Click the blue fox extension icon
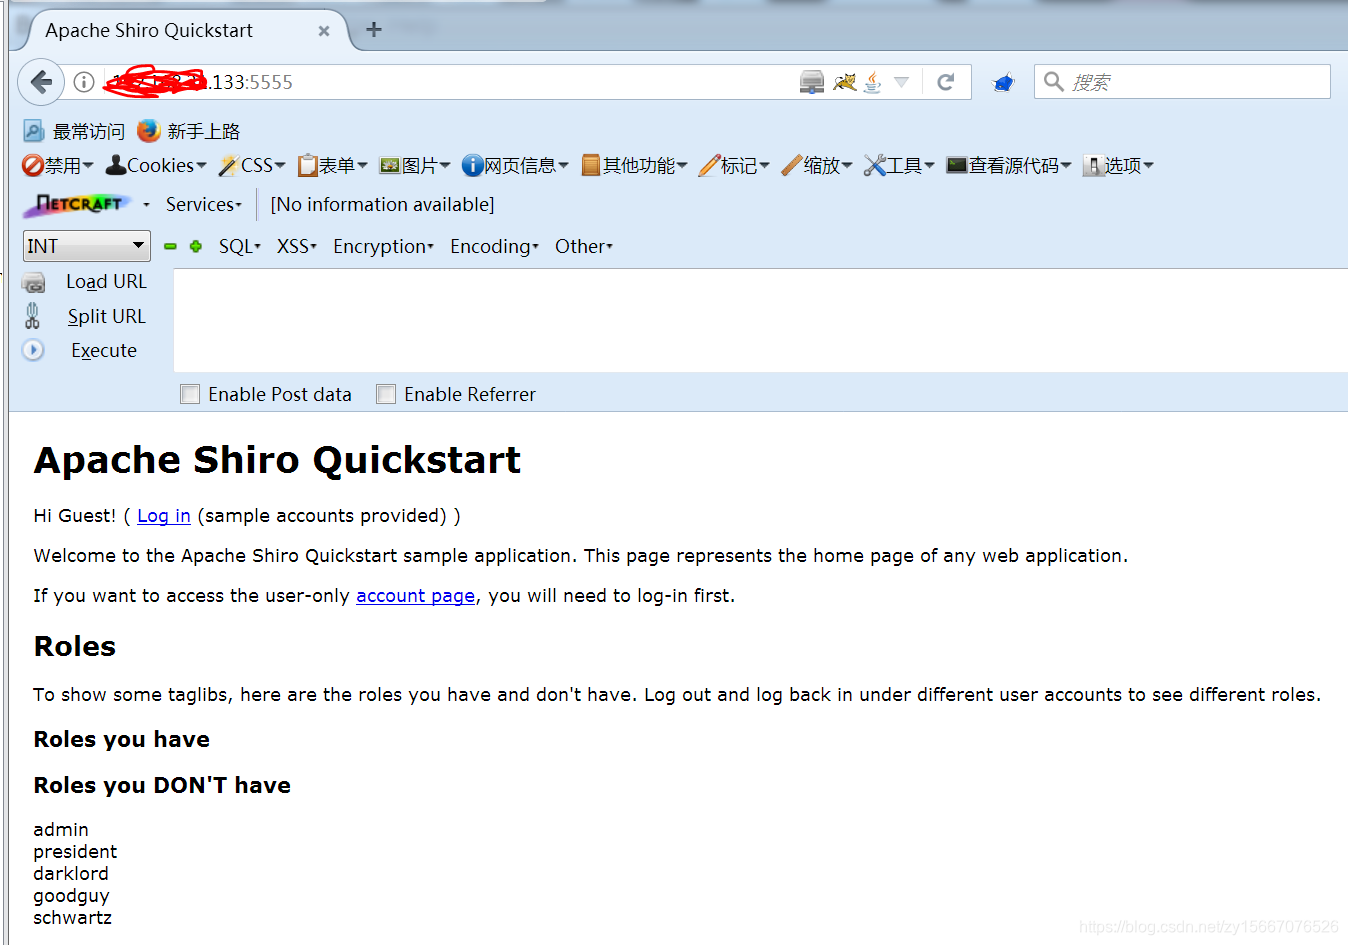1348x945 pixels. tap(1003, 82)
